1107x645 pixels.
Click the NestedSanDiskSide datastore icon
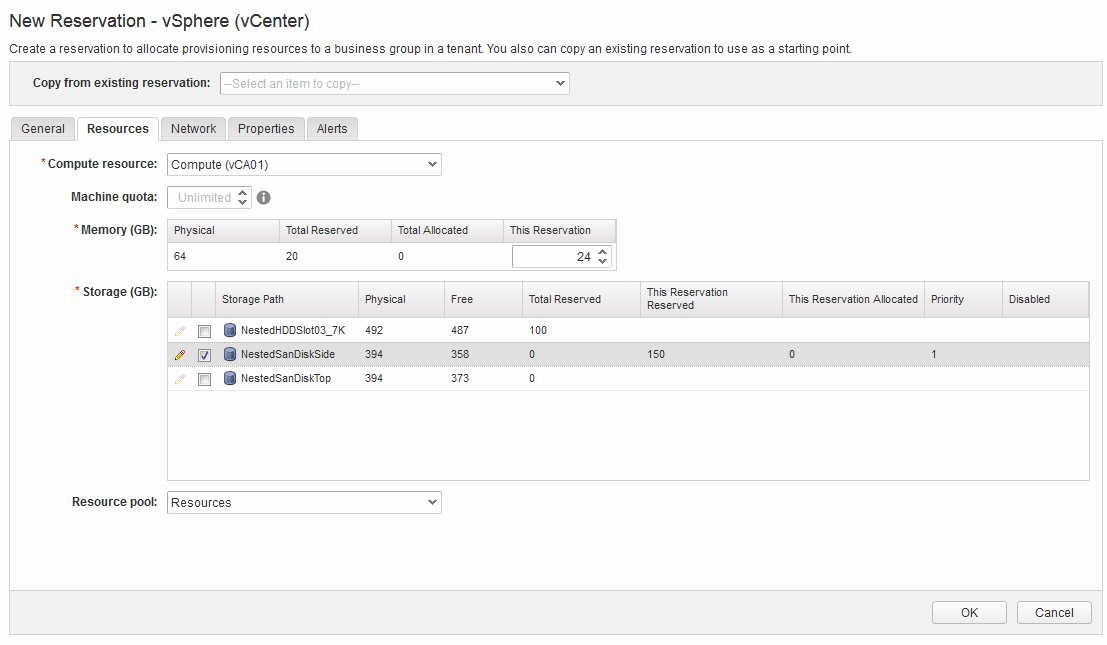click(230, 355)
